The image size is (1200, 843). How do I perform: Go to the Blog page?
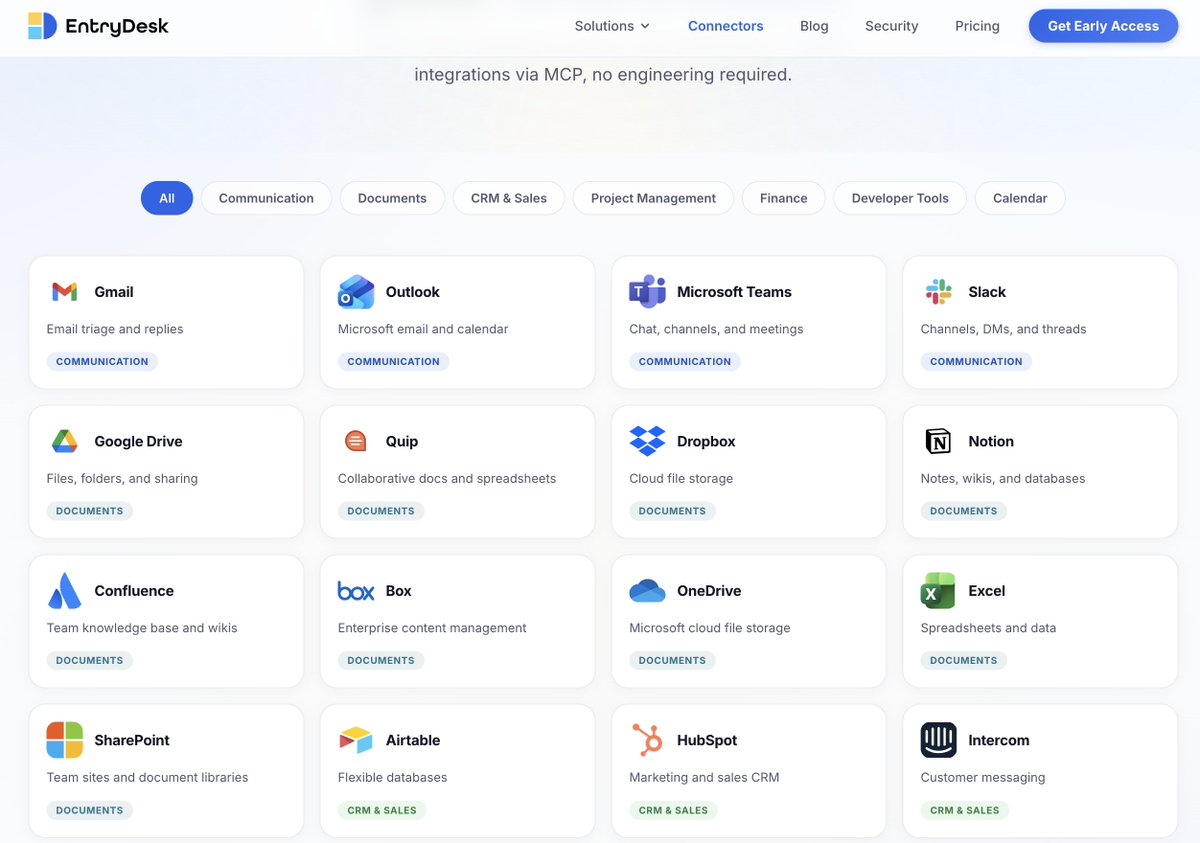click(x=814, y=26)
